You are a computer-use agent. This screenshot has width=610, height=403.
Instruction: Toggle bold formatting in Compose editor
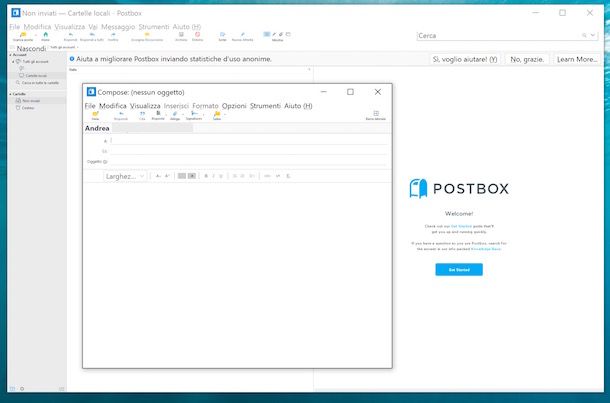(205, 176)
